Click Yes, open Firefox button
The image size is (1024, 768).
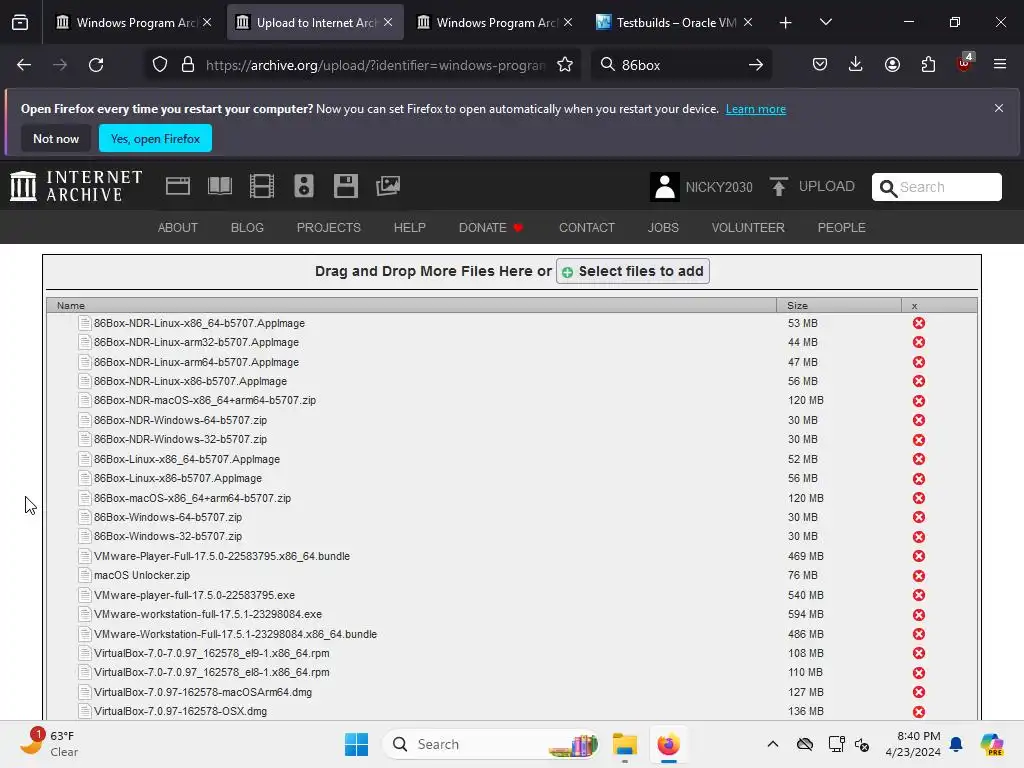point(155,138)
